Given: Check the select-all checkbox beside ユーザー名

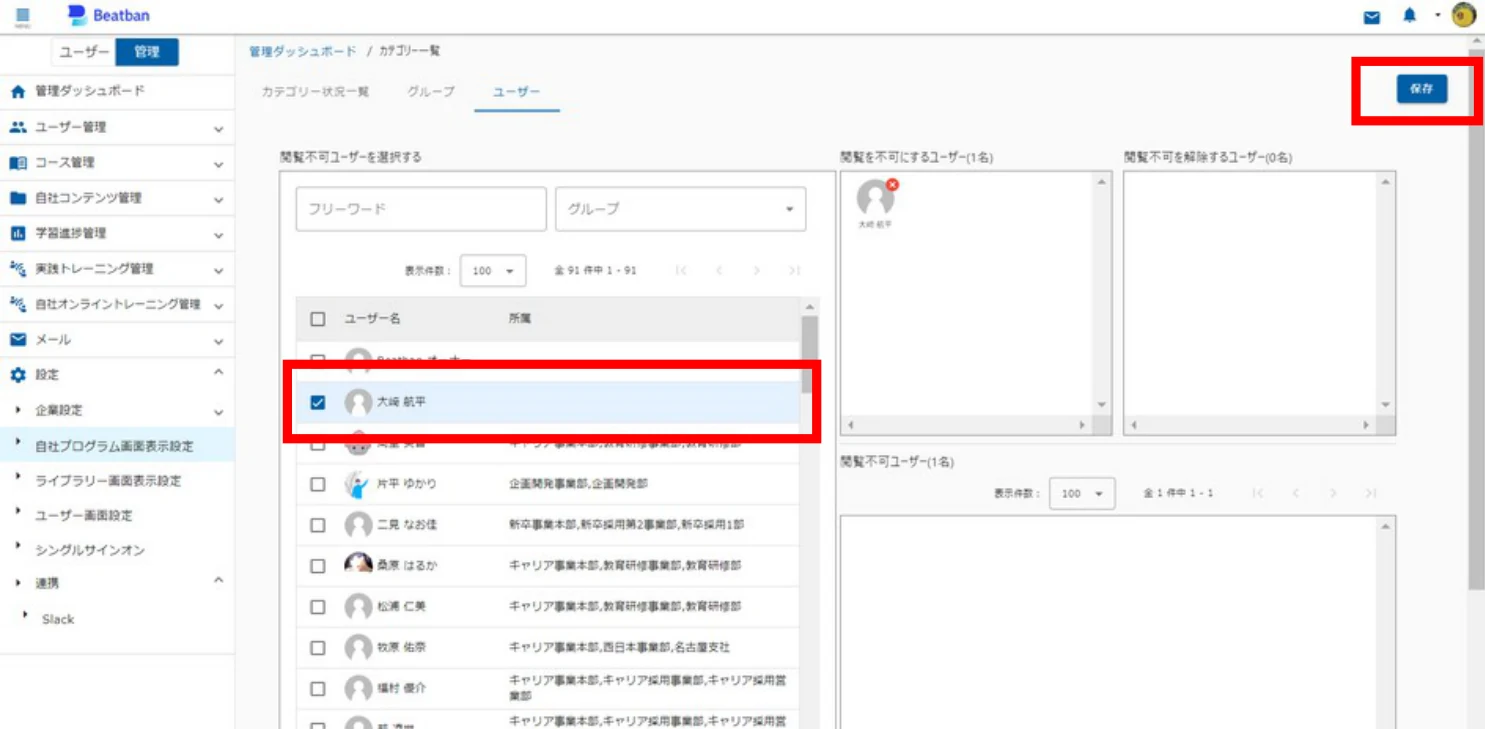Looking at the screenshot, I should point(318,319).
